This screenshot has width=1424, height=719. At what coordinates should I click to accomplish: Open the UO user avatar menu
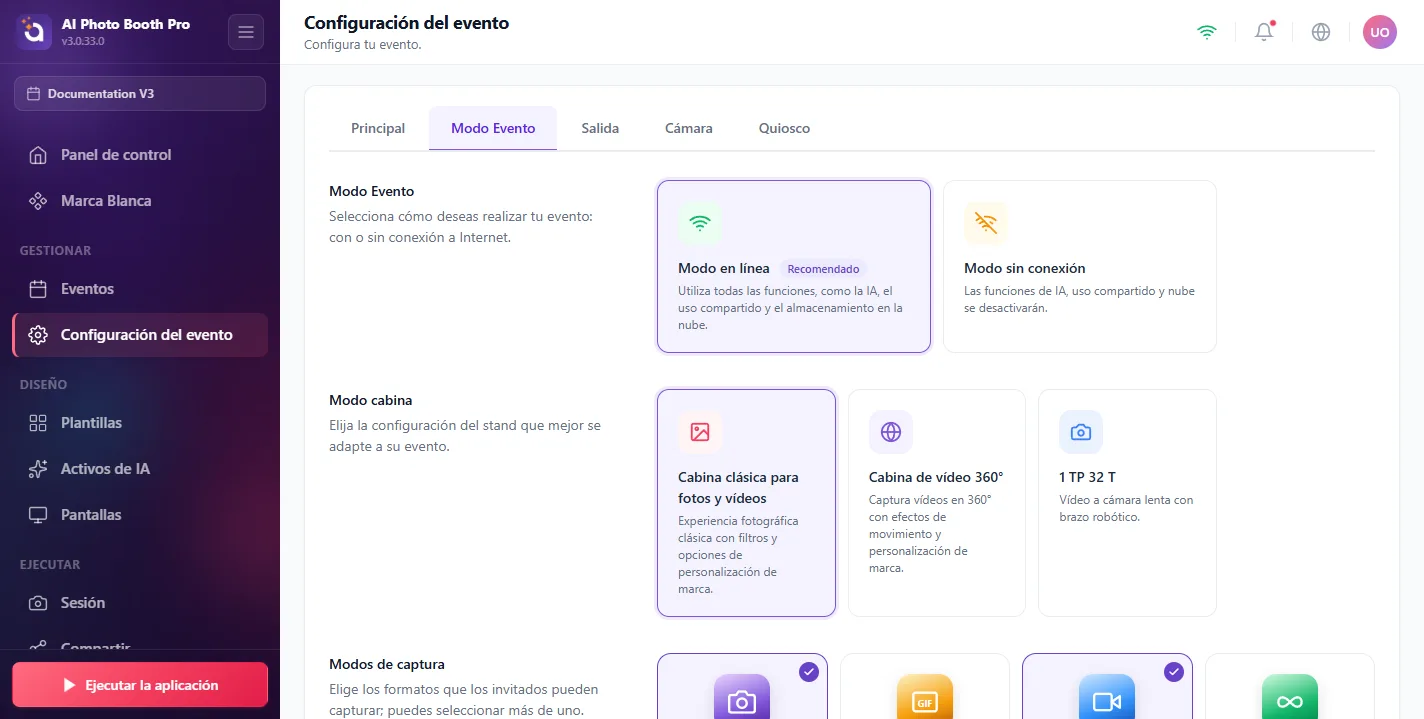(x=1380, y=32)
